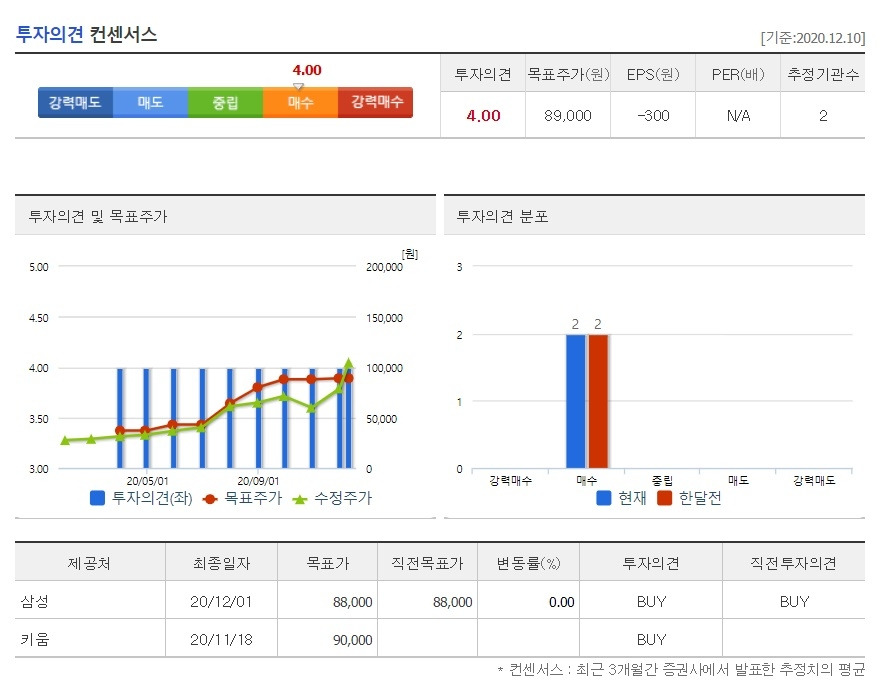Click the 20/12/01 date cell
The image size is (887, 688).
click(x=221, y=601)
